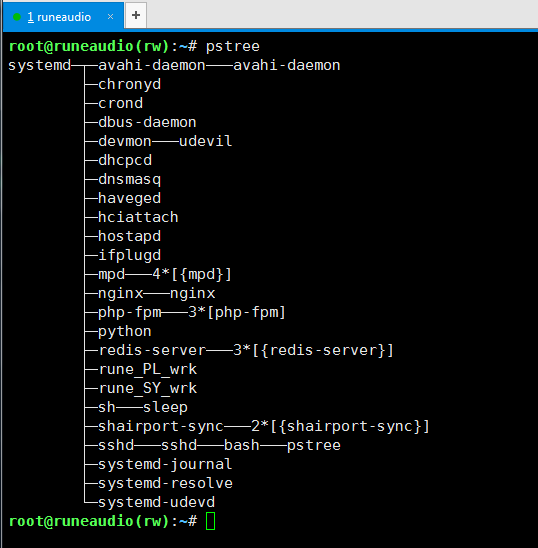538x548 pixels.
Task: Click the udevil child process
Action: point(206,141)
